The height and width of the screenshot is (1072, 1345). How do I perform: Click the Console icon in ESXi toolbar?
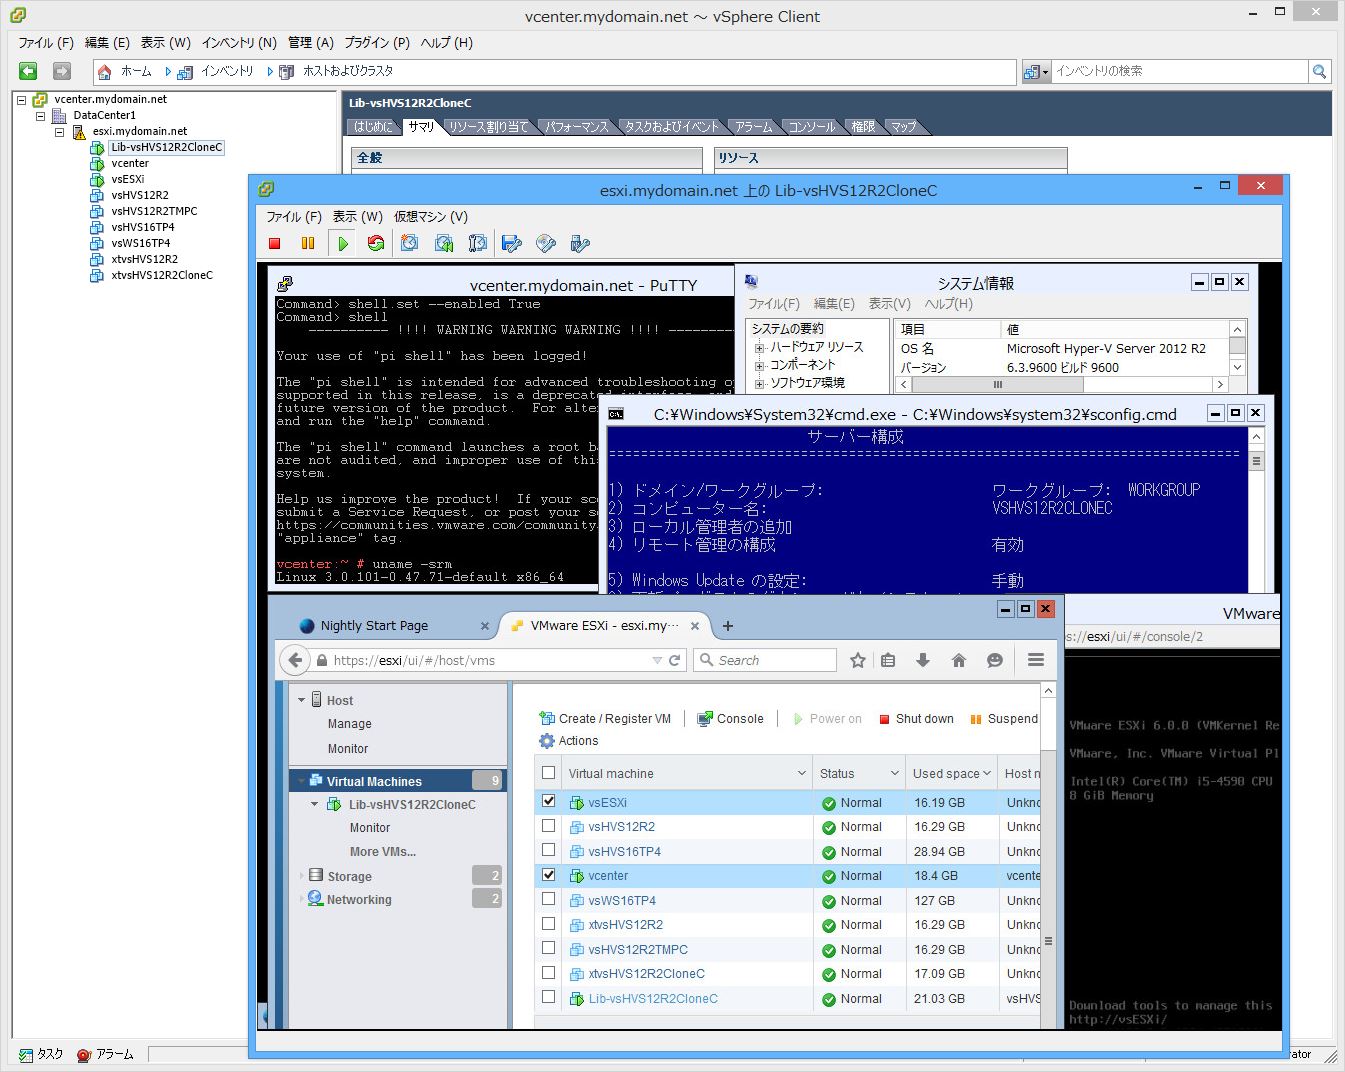(706, 718)
